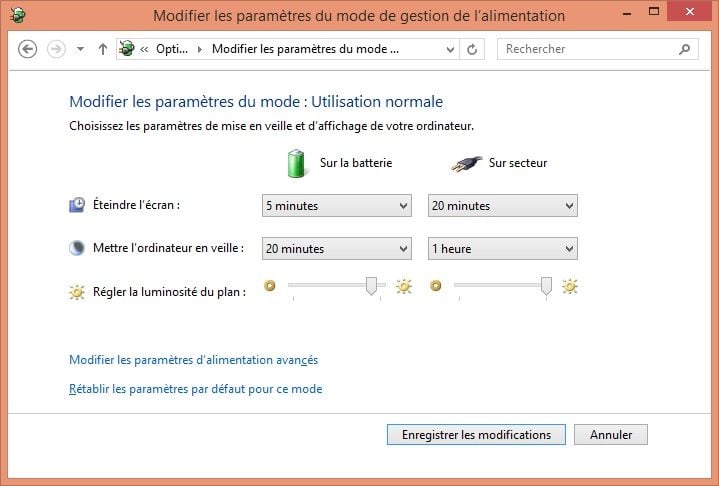This screenshot has height=486, width=719.
Task: Click the Opti... breadcrumb item
Action: click(x=172, y=49)
